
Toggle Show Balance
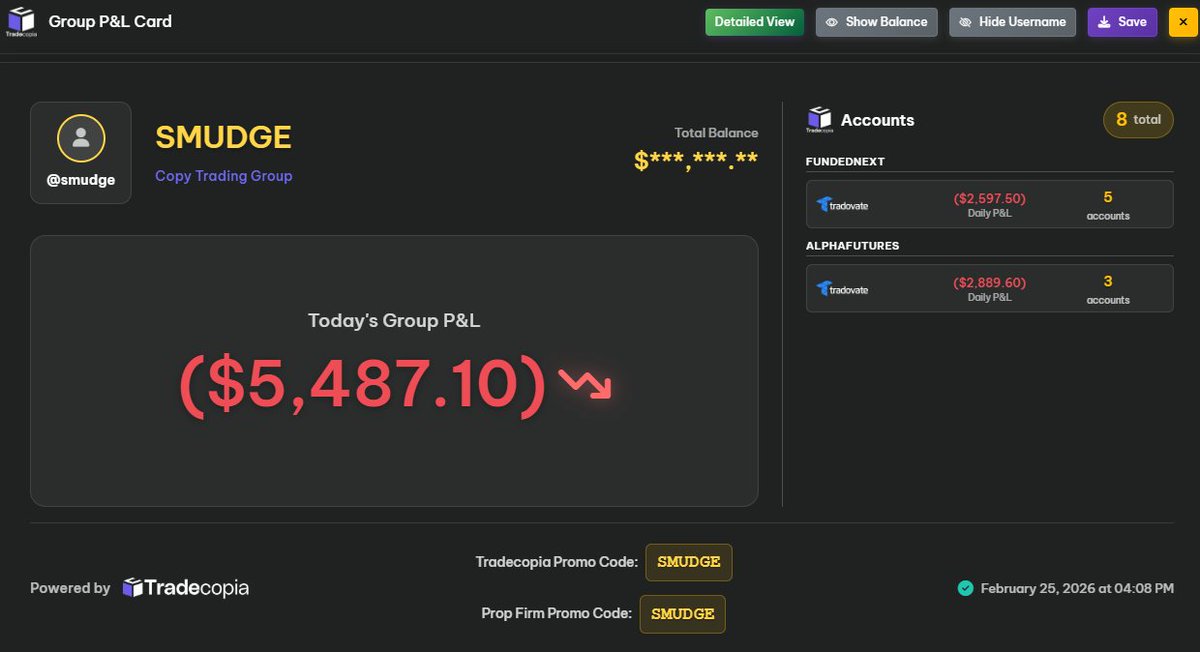pyautogui.click(x=877, y=22)
